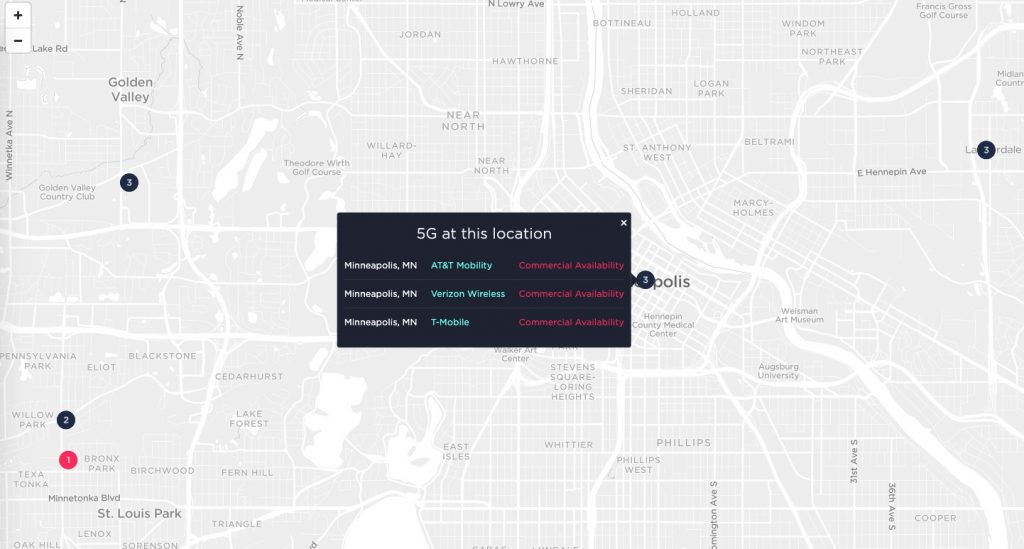Click the PHILLIPS neighborhood label
The height and width of the screenshot is (549, 1024).
coord(684,443)
